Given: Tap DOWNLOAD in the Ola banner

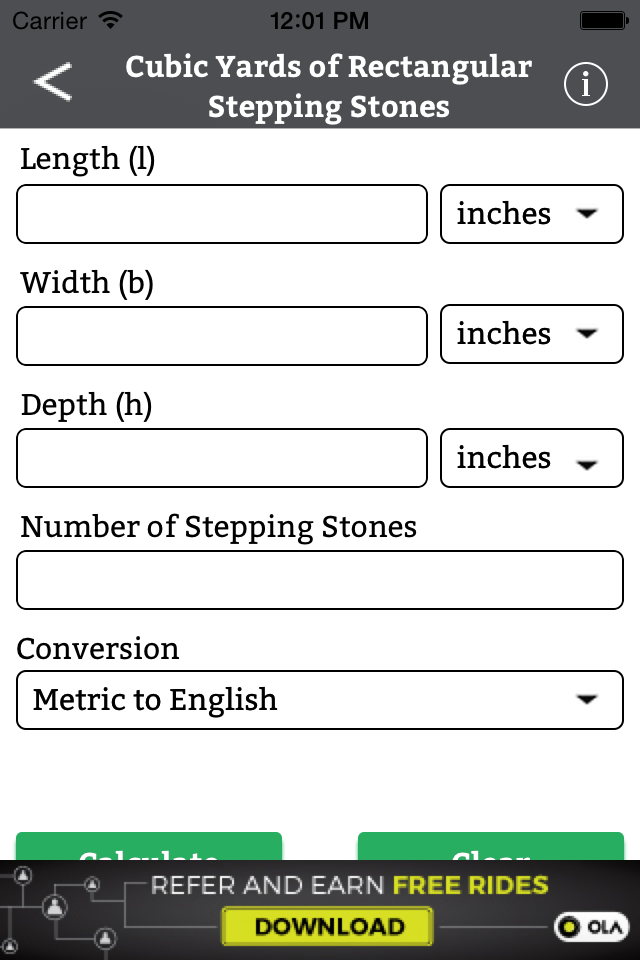Looking at the screenshot, I should coord(326,927).
